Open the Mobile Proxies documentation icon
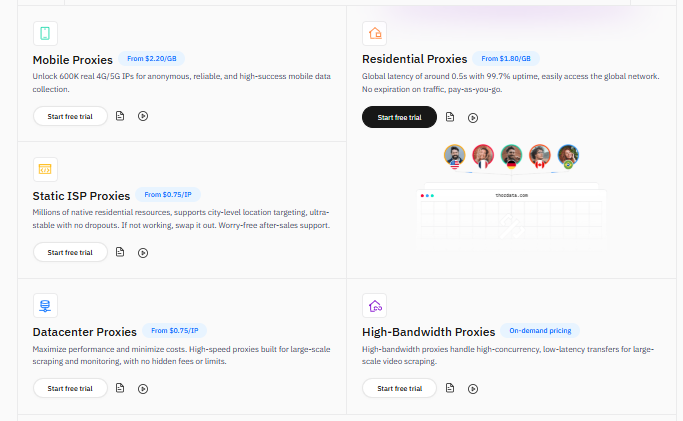The width and height of the screenshot is (683, 421). 120,116
